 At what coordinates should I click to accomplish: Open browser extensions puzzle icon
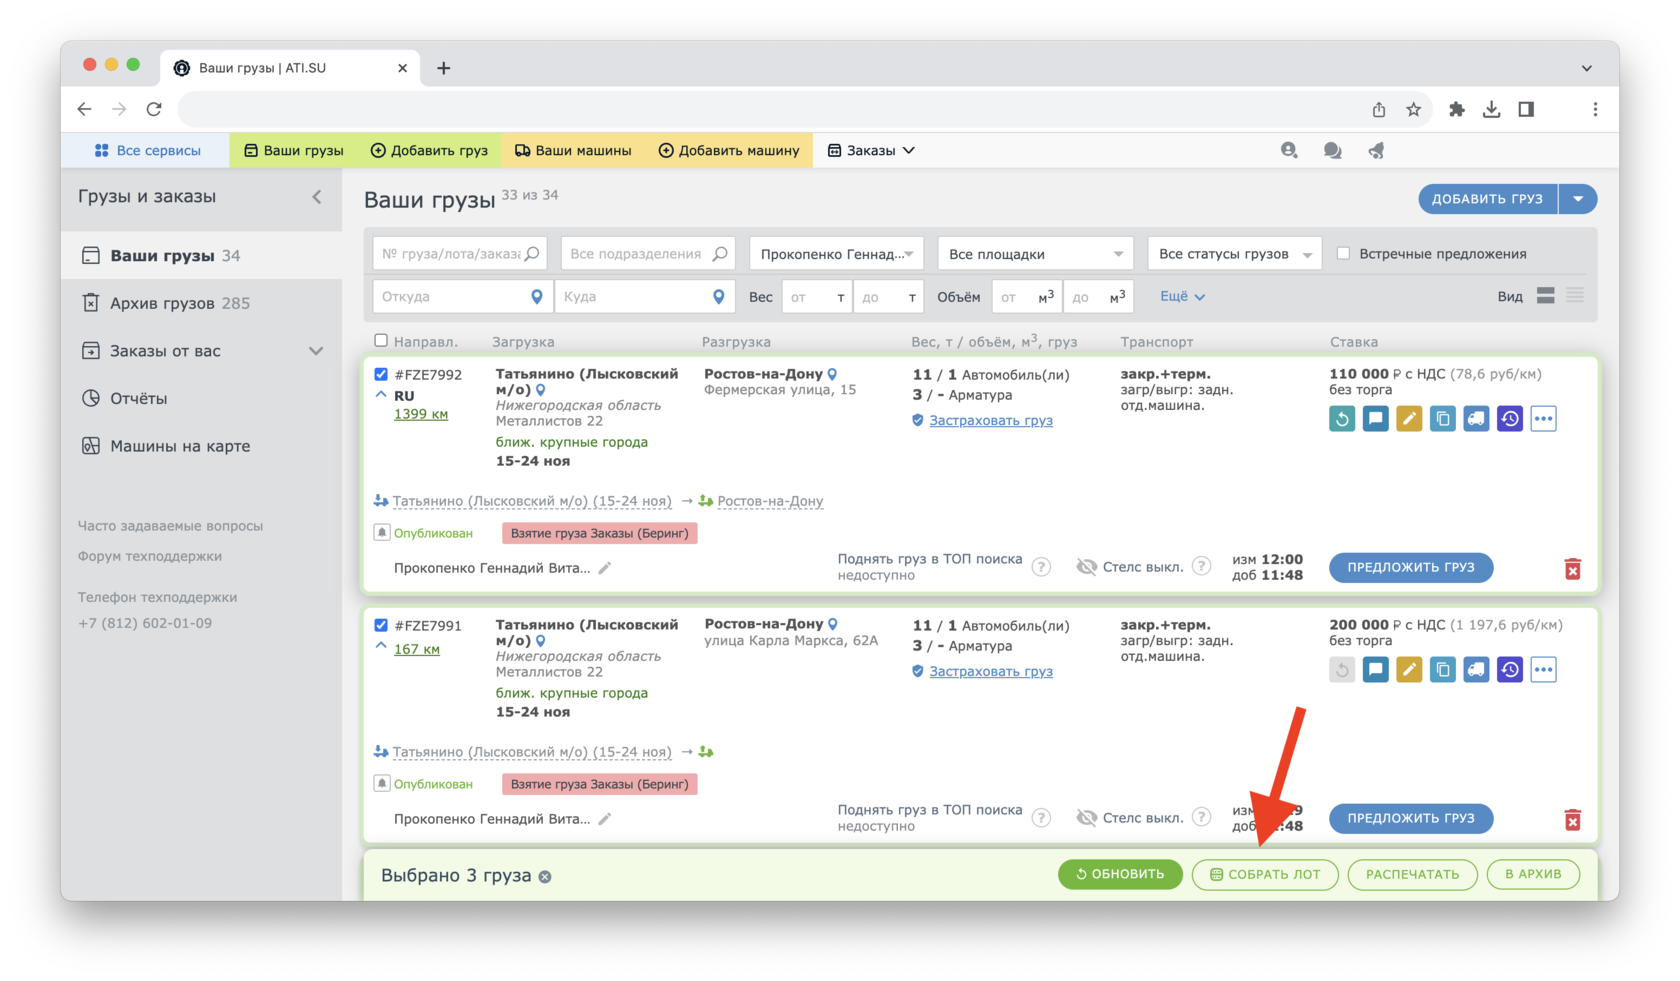(1456, 109)
